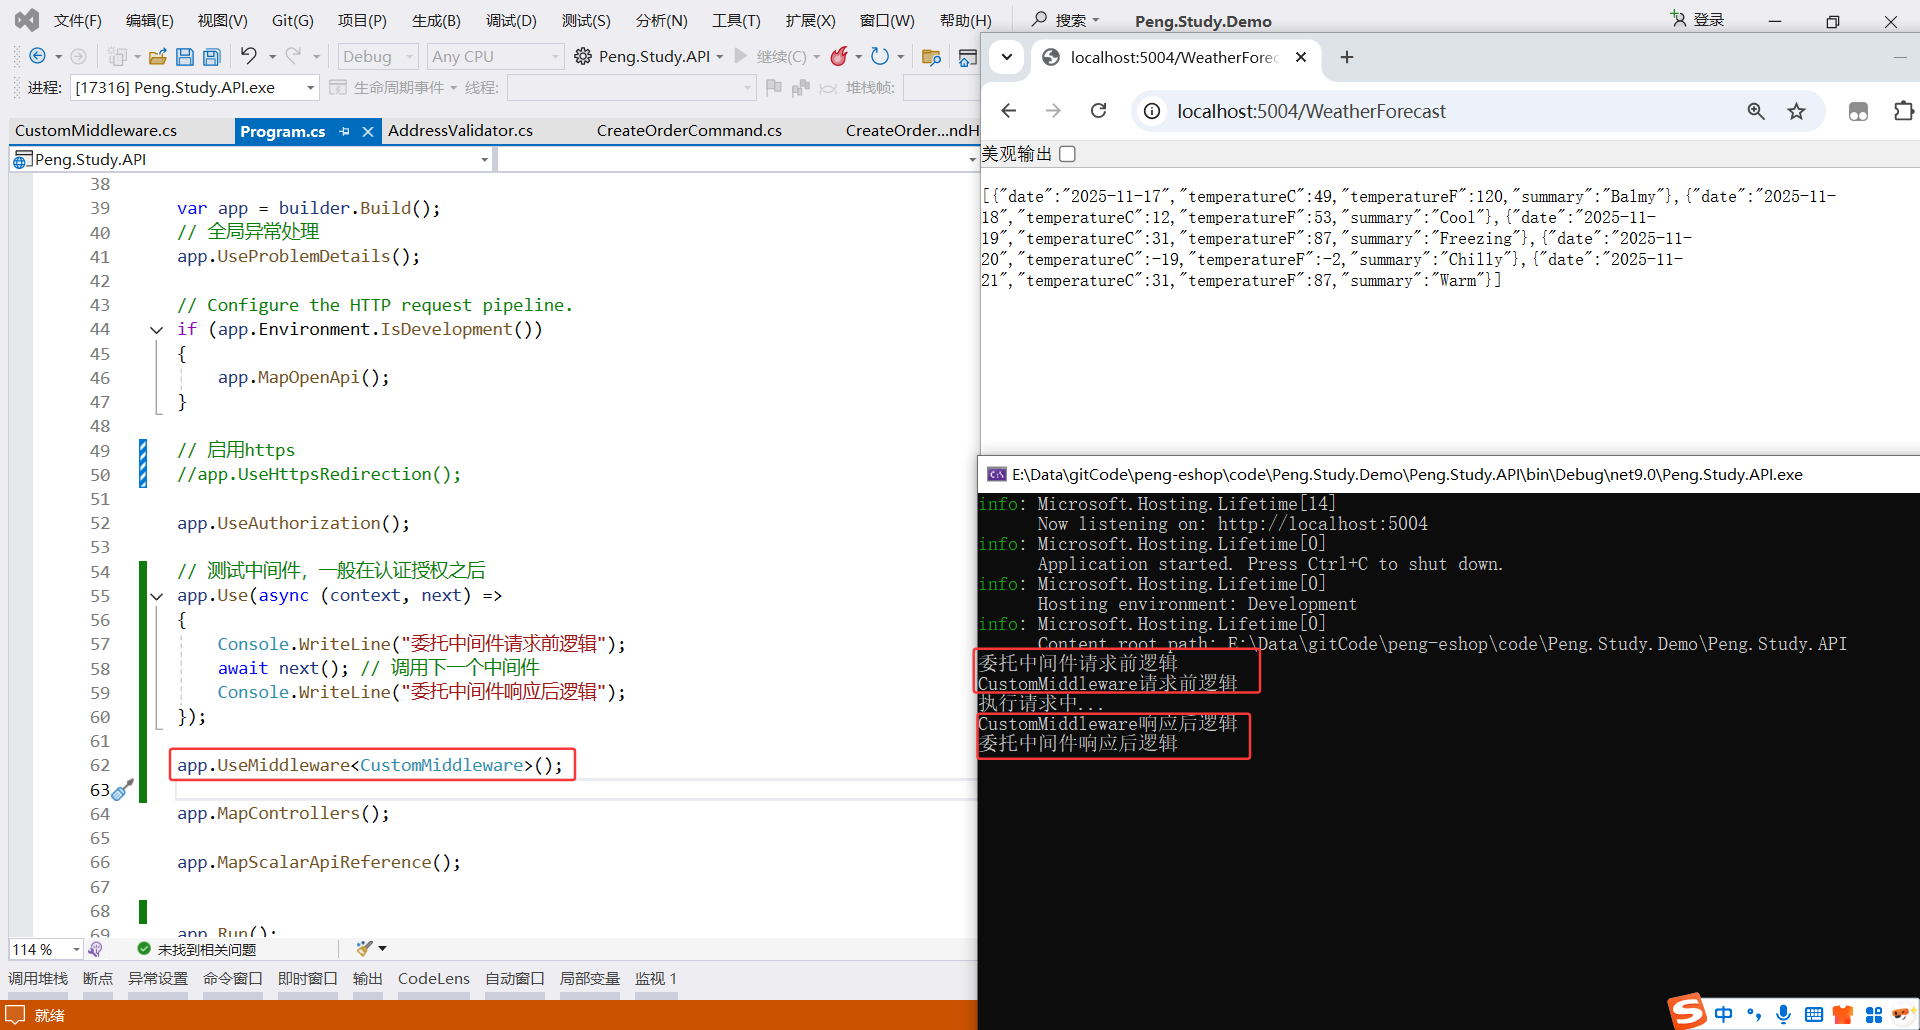Open the 局部变量 locals panel
This screenshot has width=1920, height=1030.
click(590, 979)
